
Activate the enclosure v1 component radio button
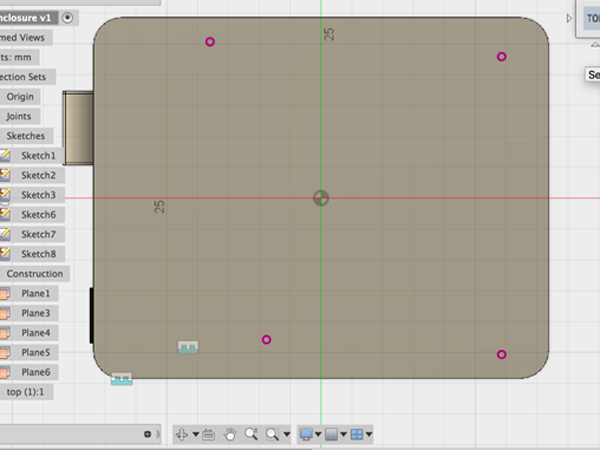tap(67, 18)
